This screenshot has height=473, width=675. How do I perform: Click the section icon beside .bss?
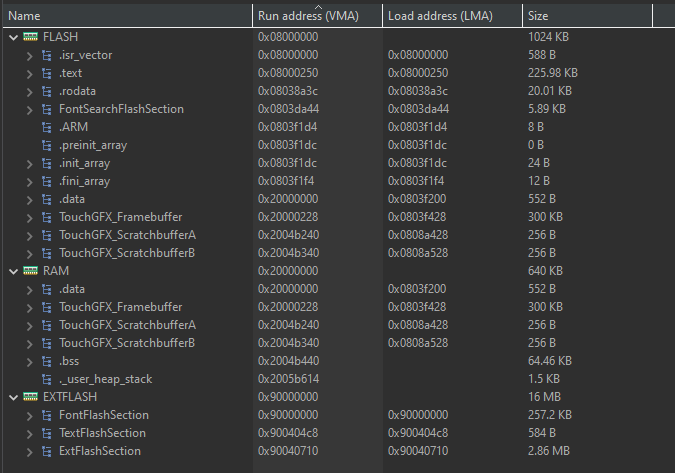[x=47, y=361]
